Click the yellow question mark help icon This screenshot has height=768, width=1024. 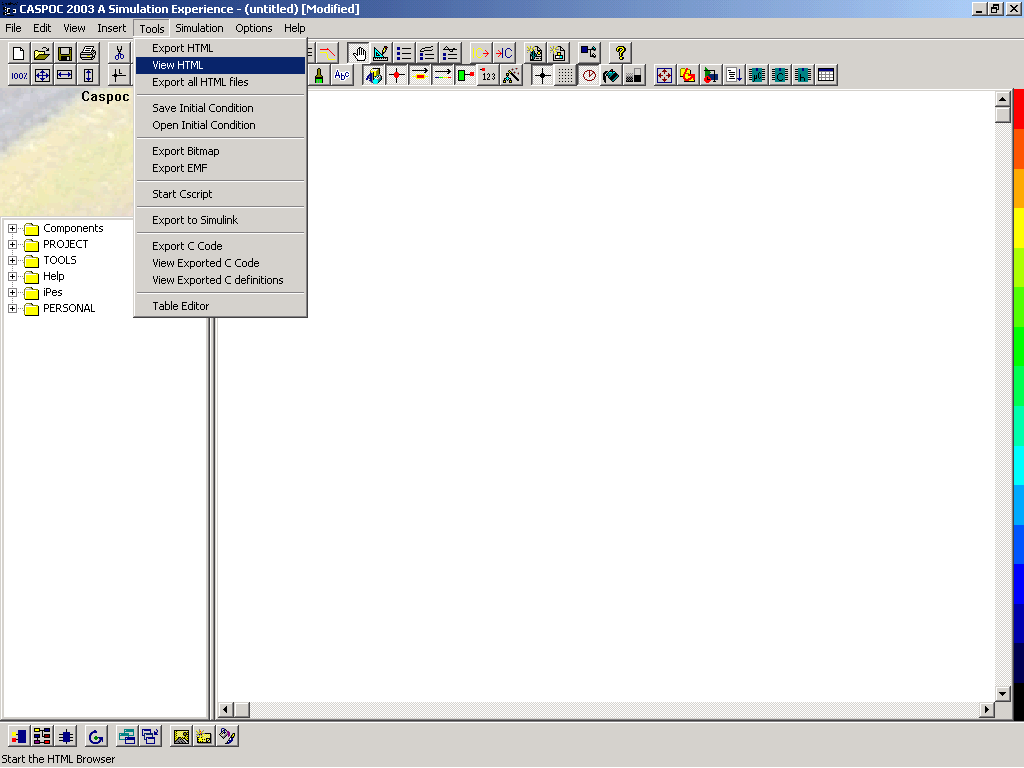(620, 53)
